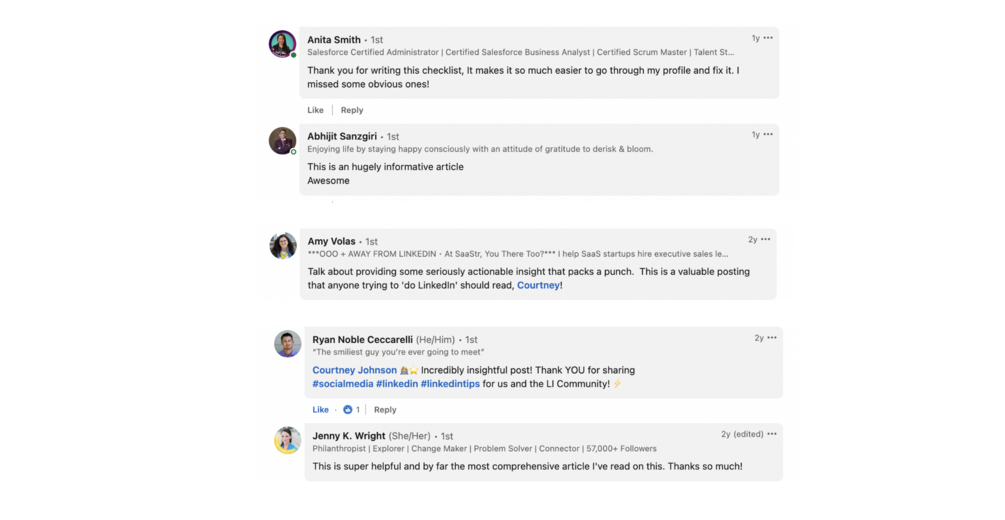View reactions count on Ryan's comment

click(x=351, y=409)
